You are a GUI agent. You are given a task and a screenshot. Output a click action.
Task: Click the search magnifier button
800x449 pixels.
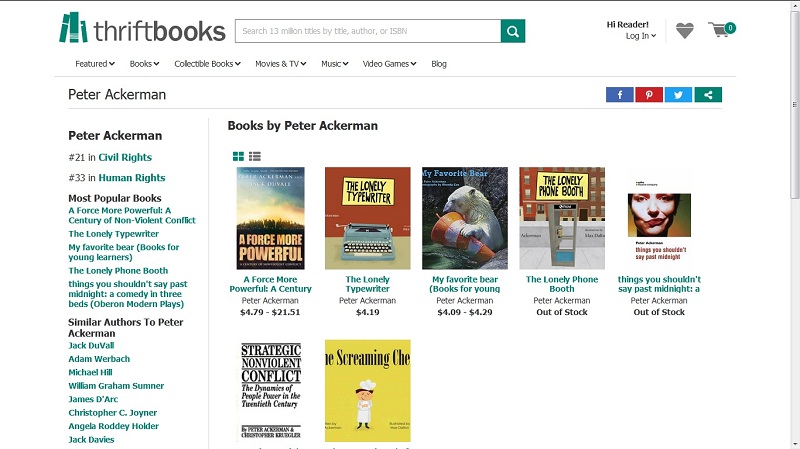coord(513,31)
